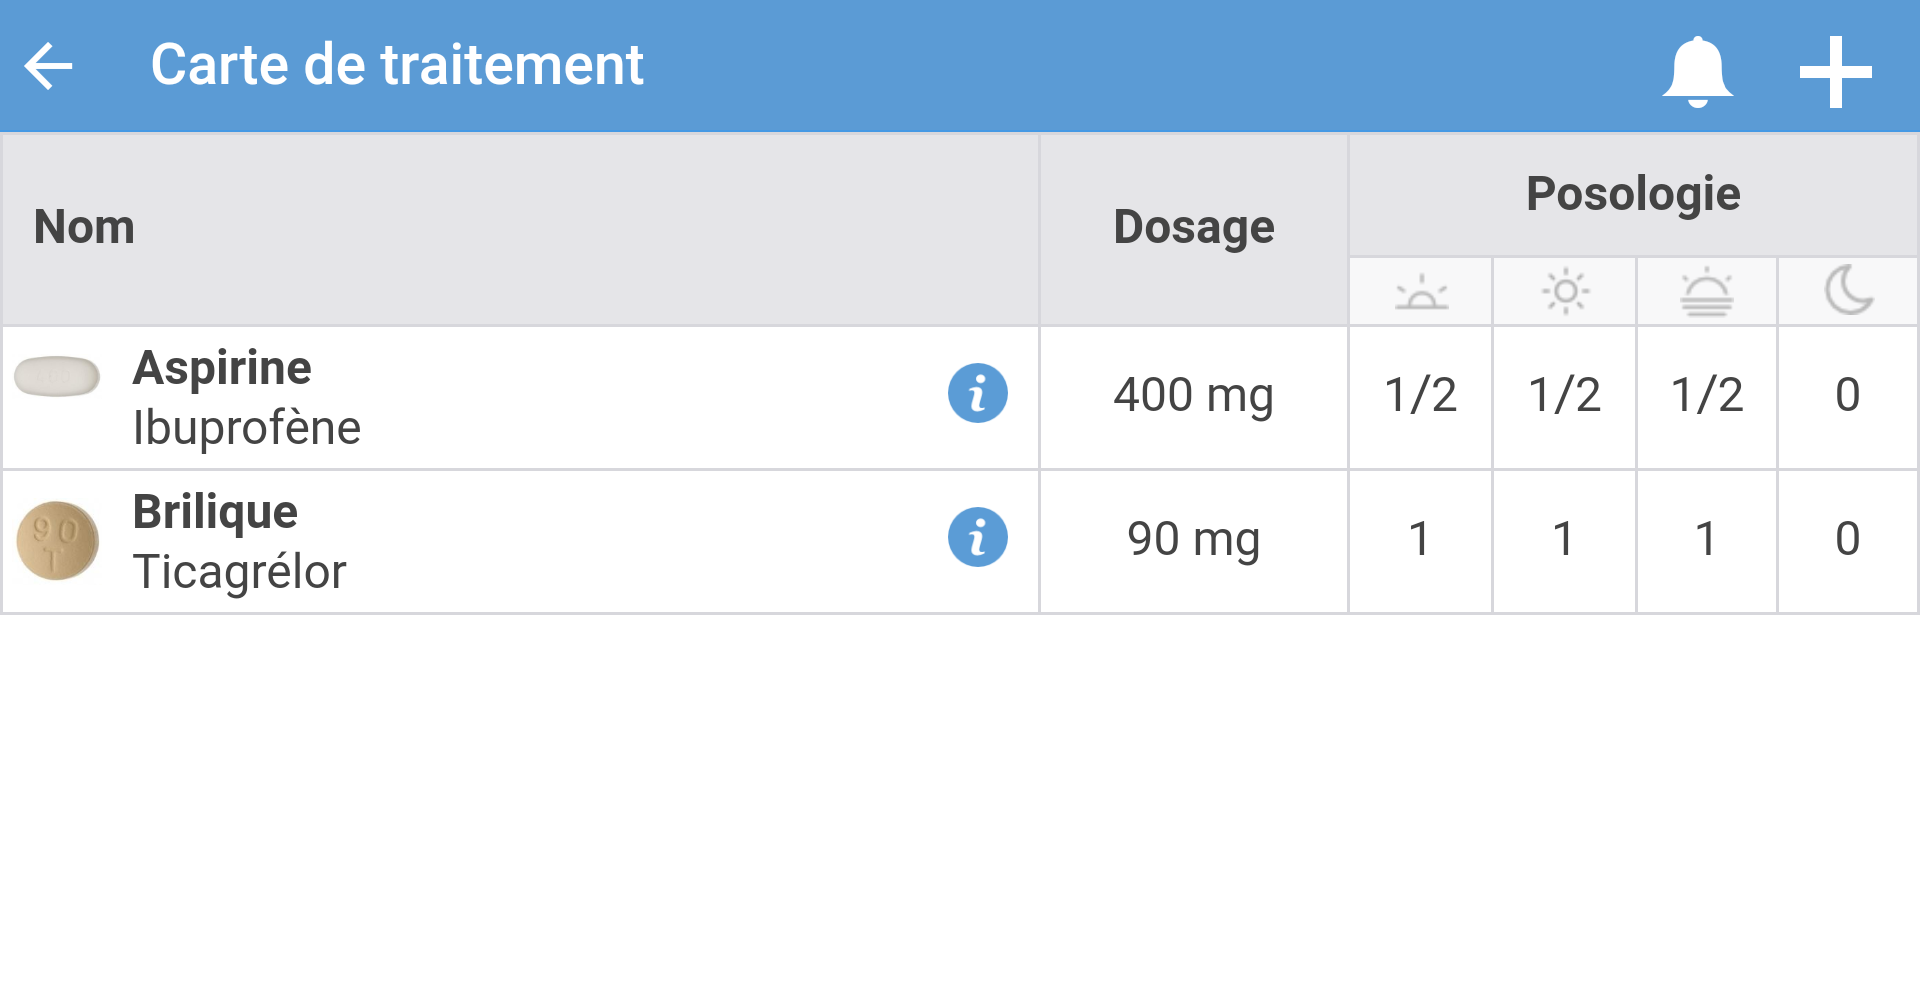Open reminders with the bell icon

pyautogui.click(x=1697, y=71)
